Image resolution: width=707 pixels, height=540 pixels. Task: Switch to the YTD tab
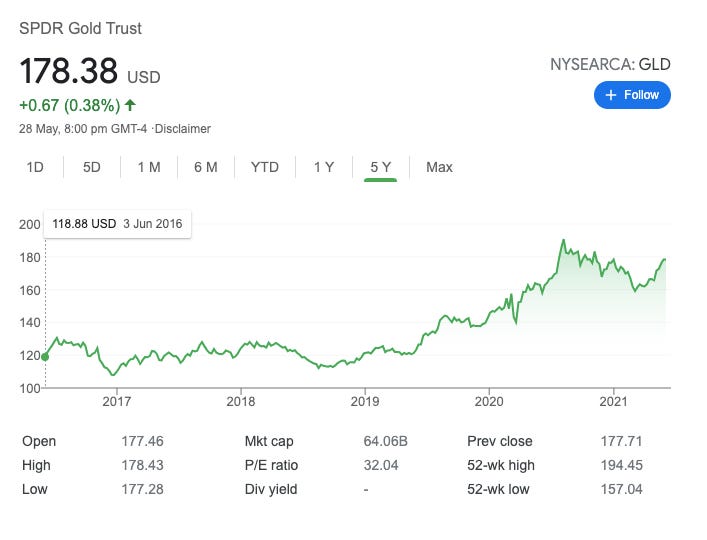point(265,167)
